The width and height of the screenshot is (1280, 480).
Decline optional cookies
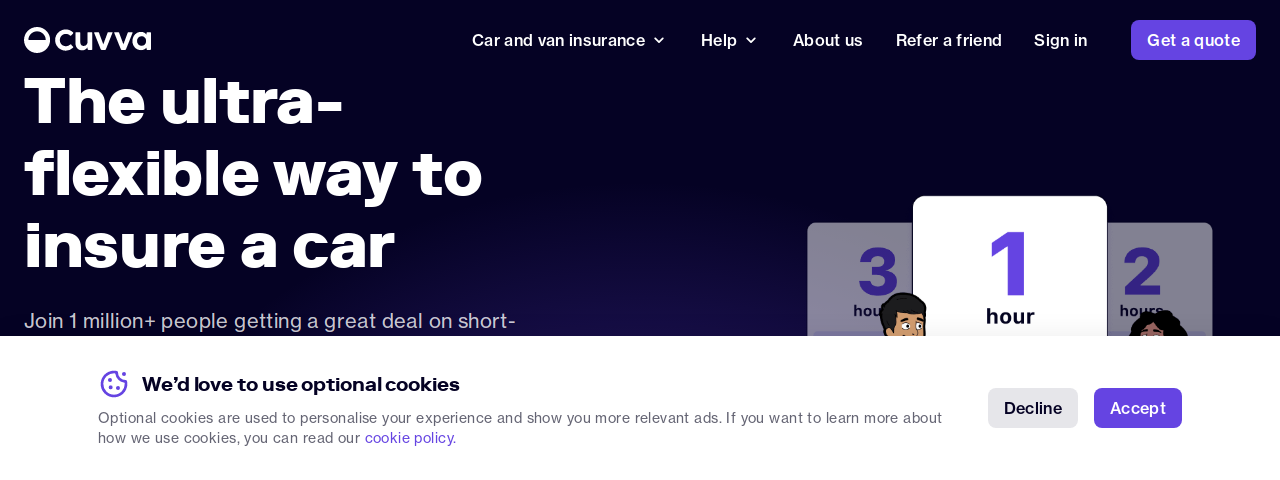(1033, 408)
